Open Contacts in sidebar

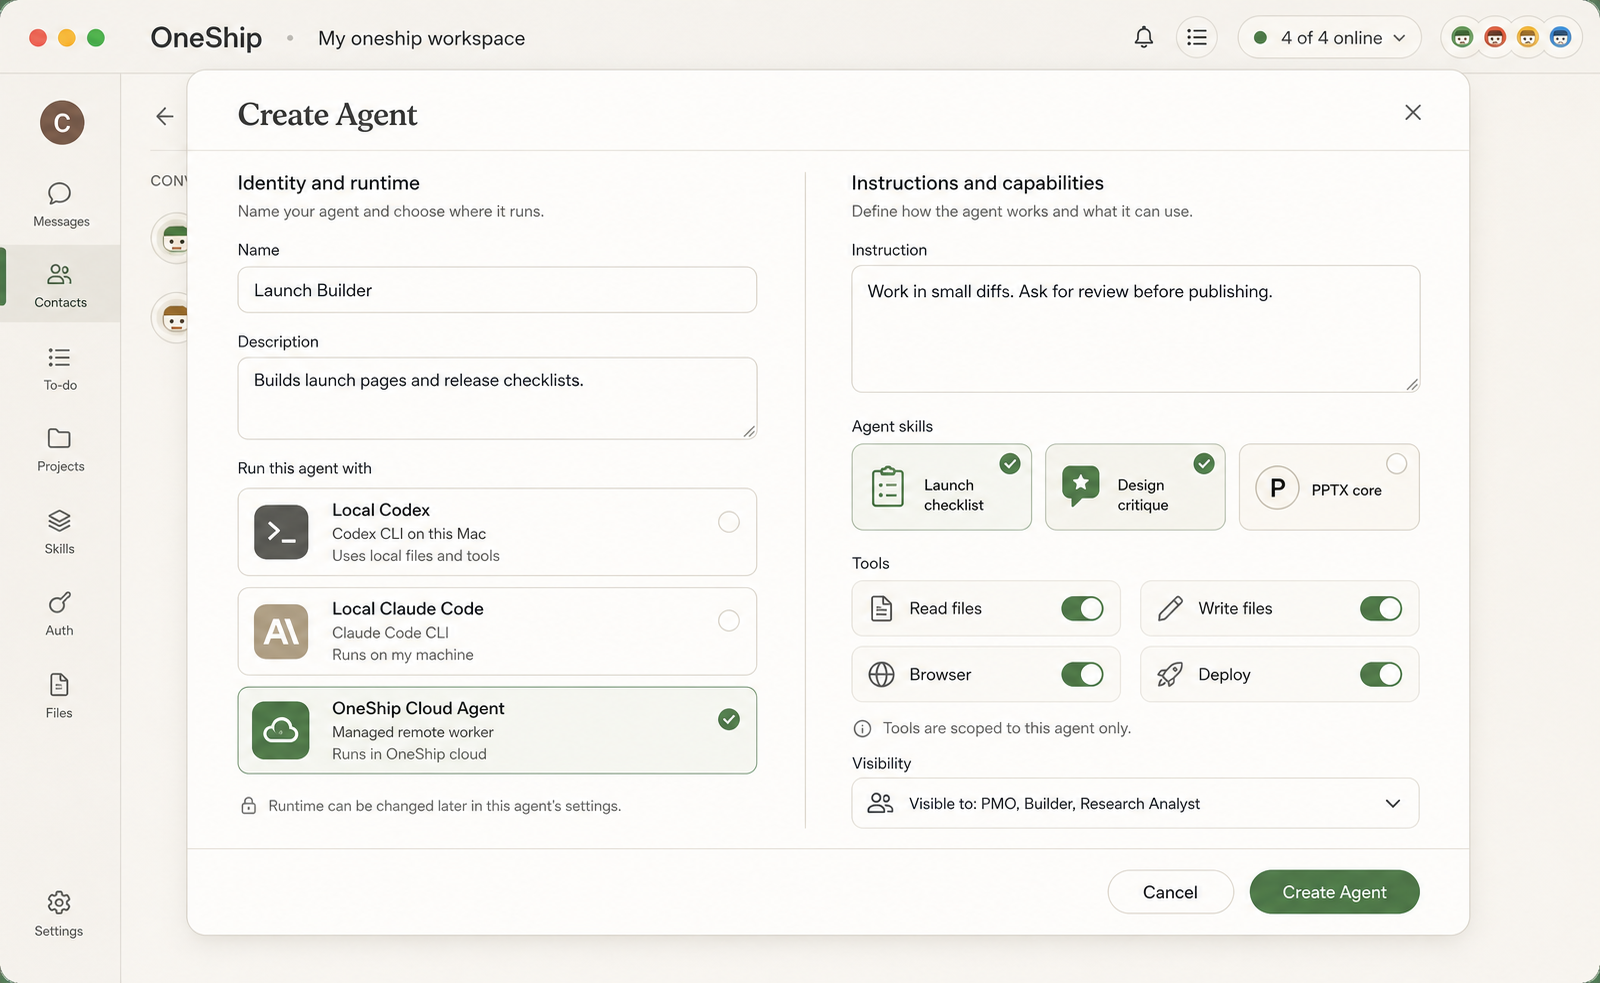coord(60,285)
